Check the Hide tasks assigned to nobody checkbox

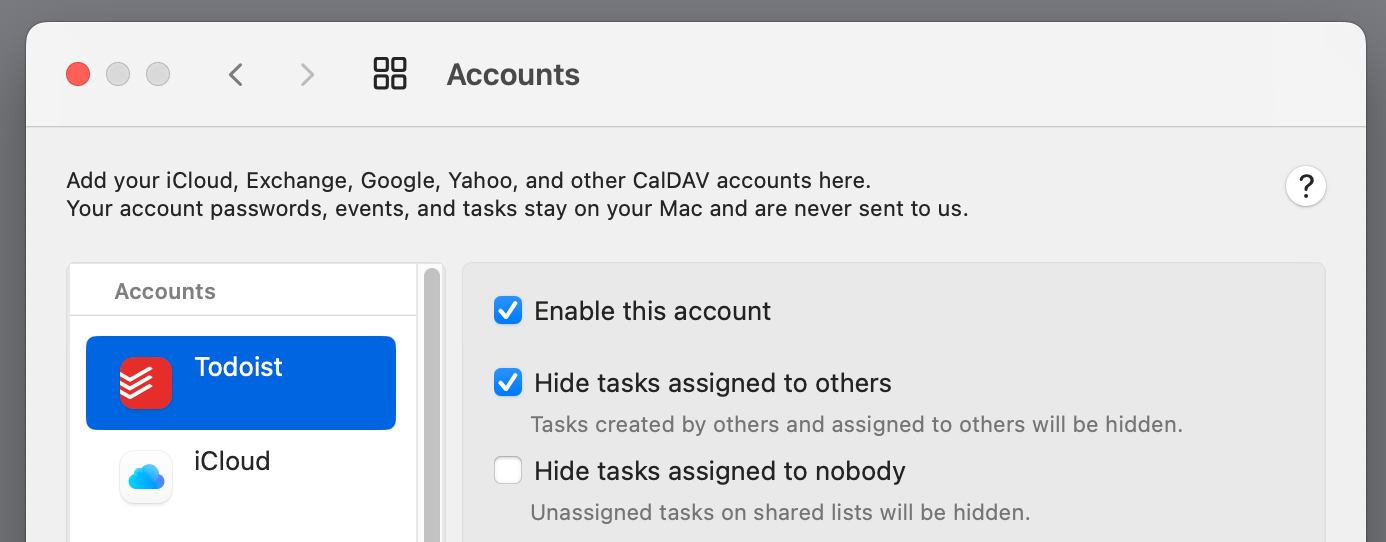point(508,470)
